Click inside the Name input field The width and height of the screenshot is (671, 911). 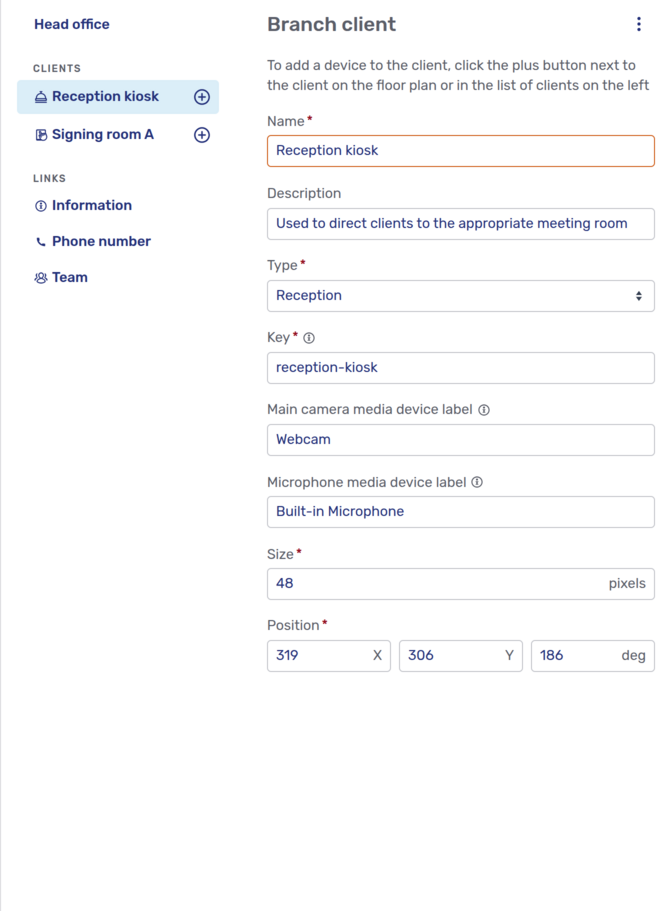point(460,151)
